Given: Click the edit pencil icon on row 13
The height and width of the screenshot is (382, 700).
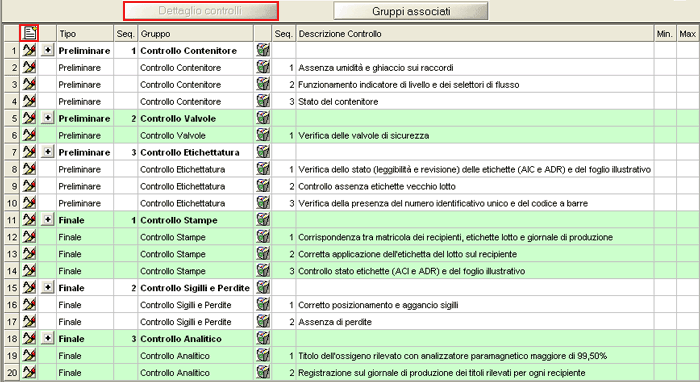Looking at the screenshot, I should pyautogui.click(x=29, y=254).
